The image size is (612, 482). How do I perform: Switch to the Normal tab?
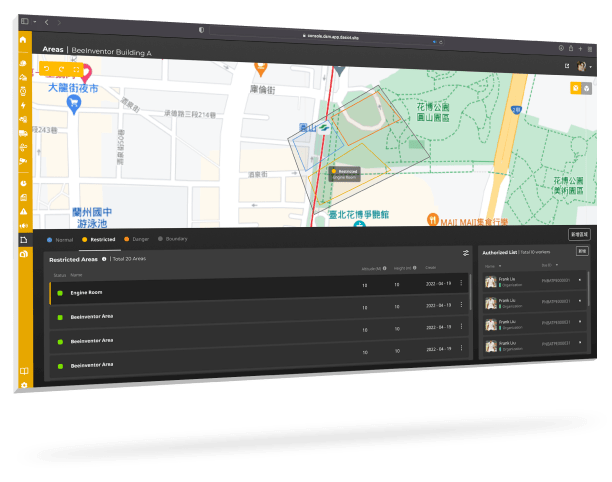62,239
